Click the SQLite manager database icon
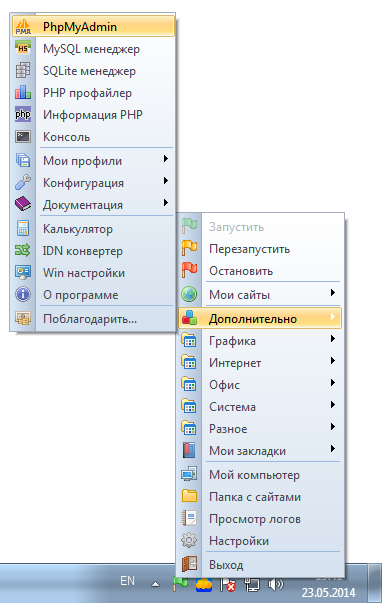 pyautogui.click(x=23, y=71)
